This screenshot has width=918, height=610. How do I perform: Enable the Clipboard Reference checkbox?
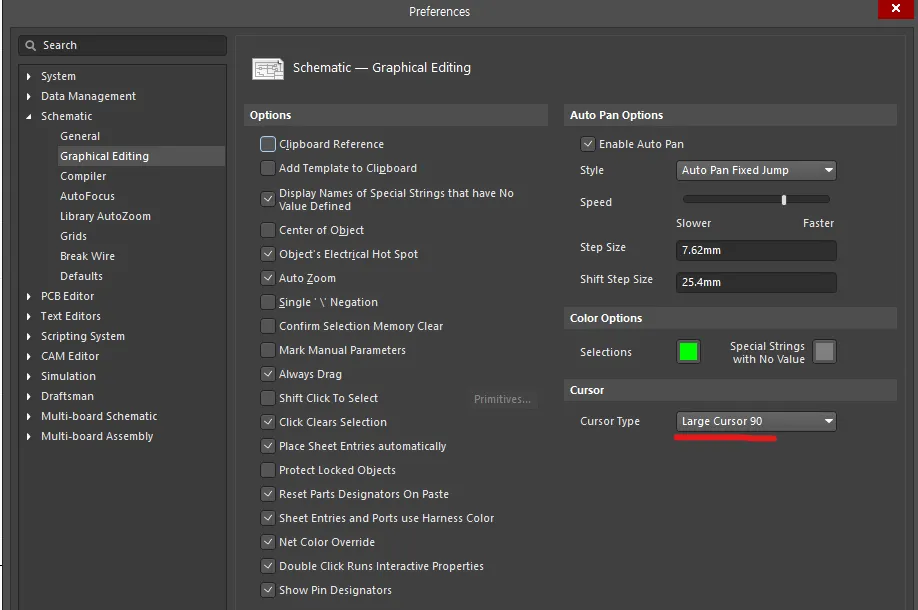click(x=268, y=144)
